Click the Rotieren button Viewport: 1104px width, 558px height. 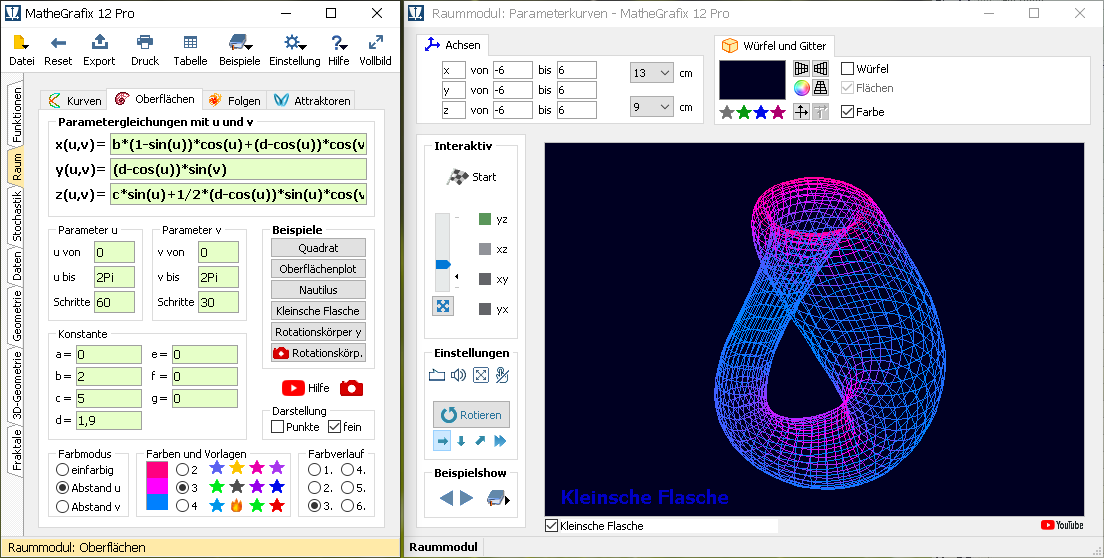coord(472,415)
